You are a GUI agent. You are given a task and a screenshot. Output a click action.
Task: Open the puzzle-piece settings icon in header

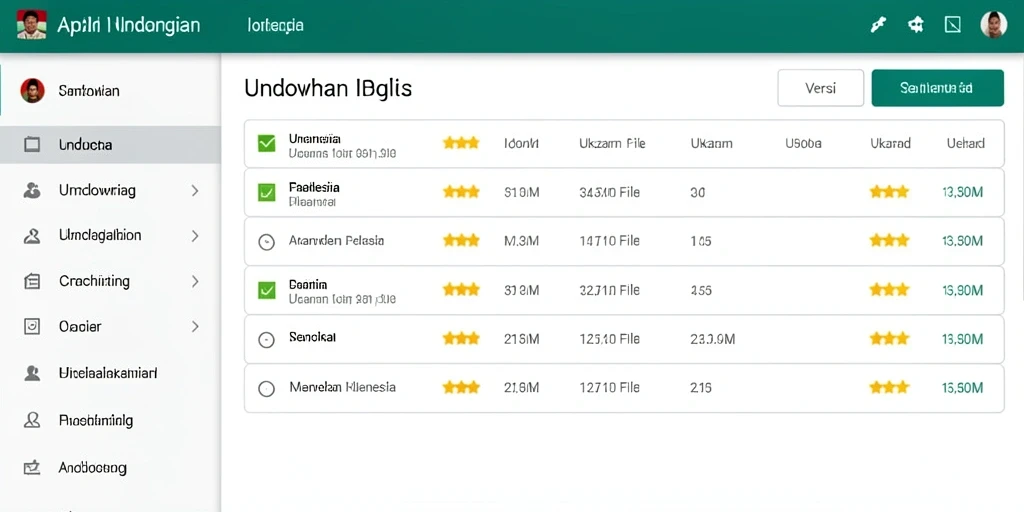pos(916,25)
